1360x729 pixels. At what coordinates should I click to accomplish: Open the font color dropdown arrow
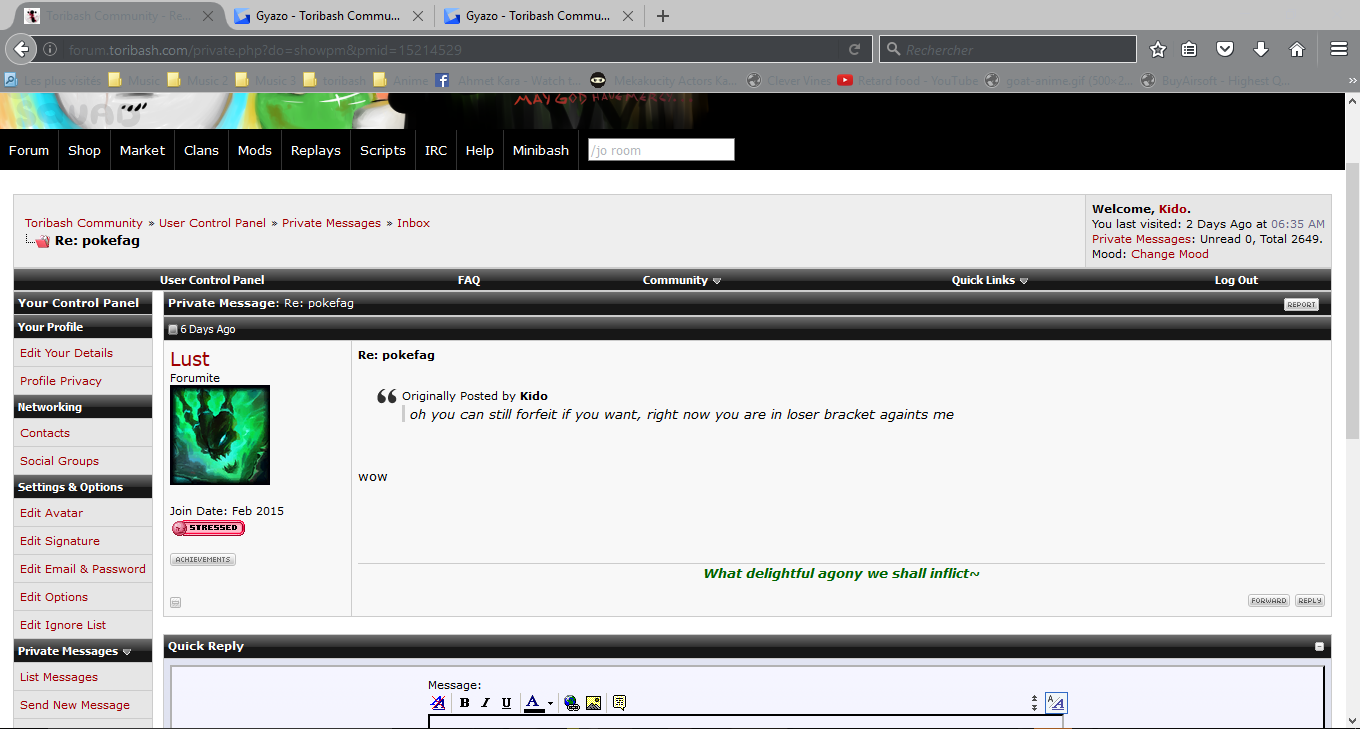[550, 704]
